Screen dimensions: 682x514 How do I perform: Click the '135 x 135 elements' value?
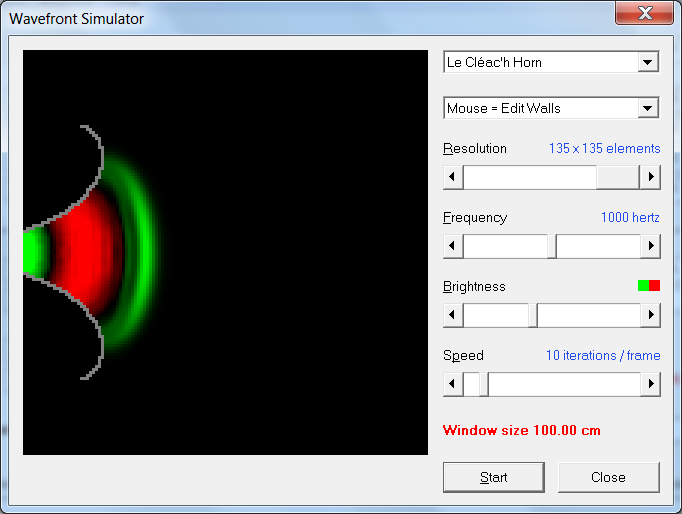pyautogui.click(x=605, y=148)
